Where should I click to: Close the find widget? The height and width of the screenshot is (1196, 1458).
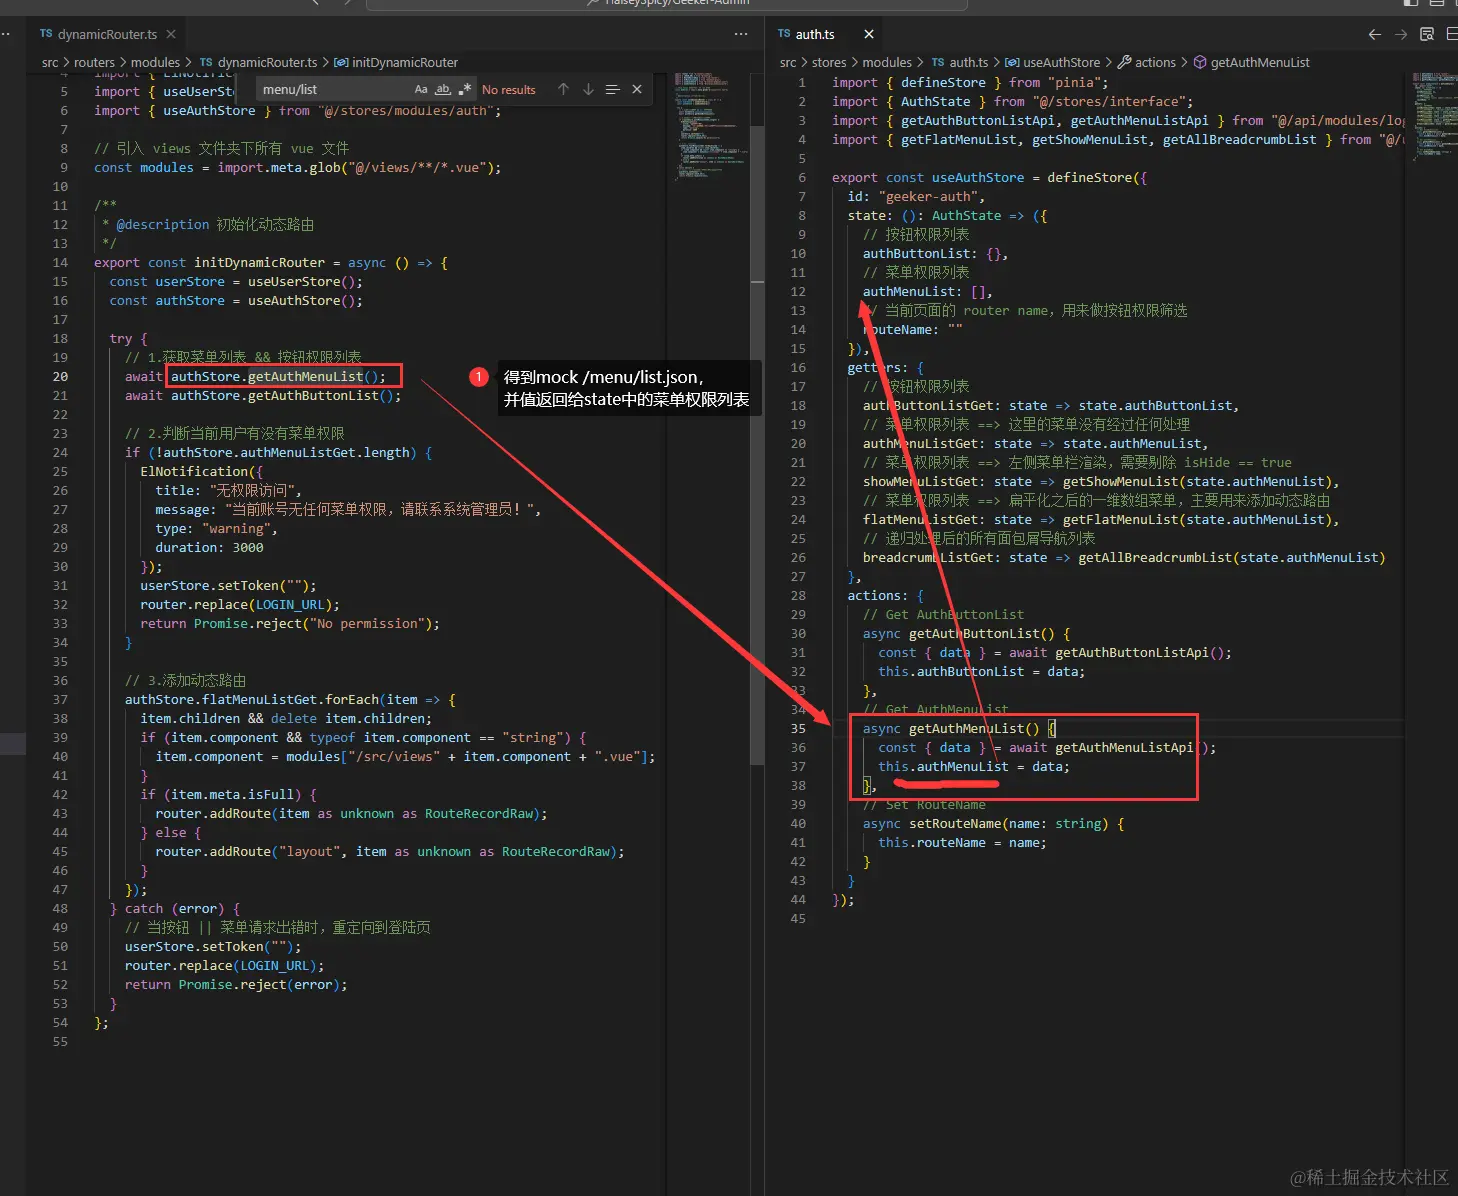click(637, 89)
